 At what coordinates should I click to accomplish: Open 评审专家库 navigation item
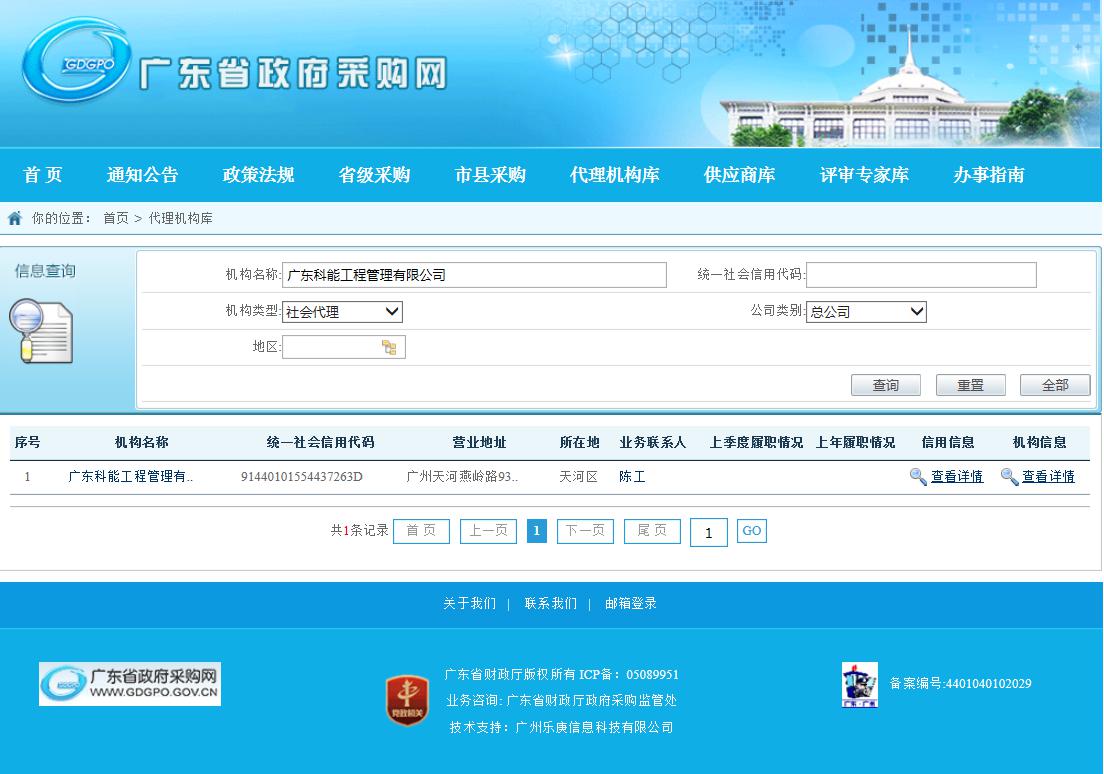864,175
